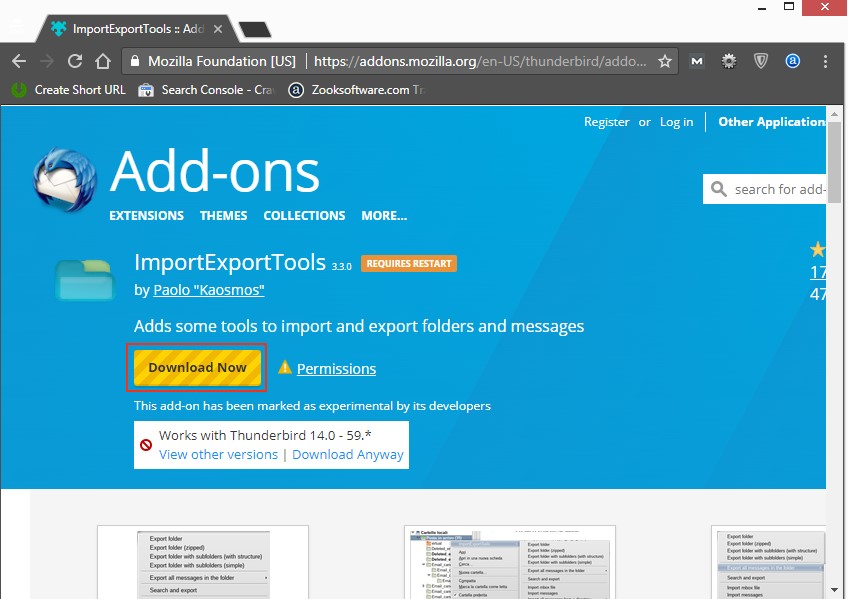
Task: Click the rating star icon
Action: click(x=817, y=249)
